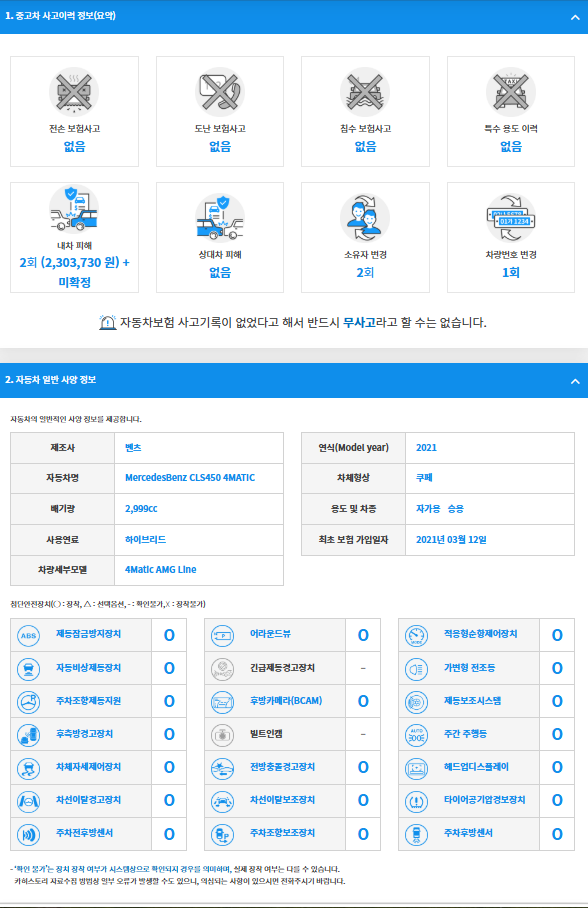
Task: Click the 침수 보험사고 flooded car icon
Action: 365,92
